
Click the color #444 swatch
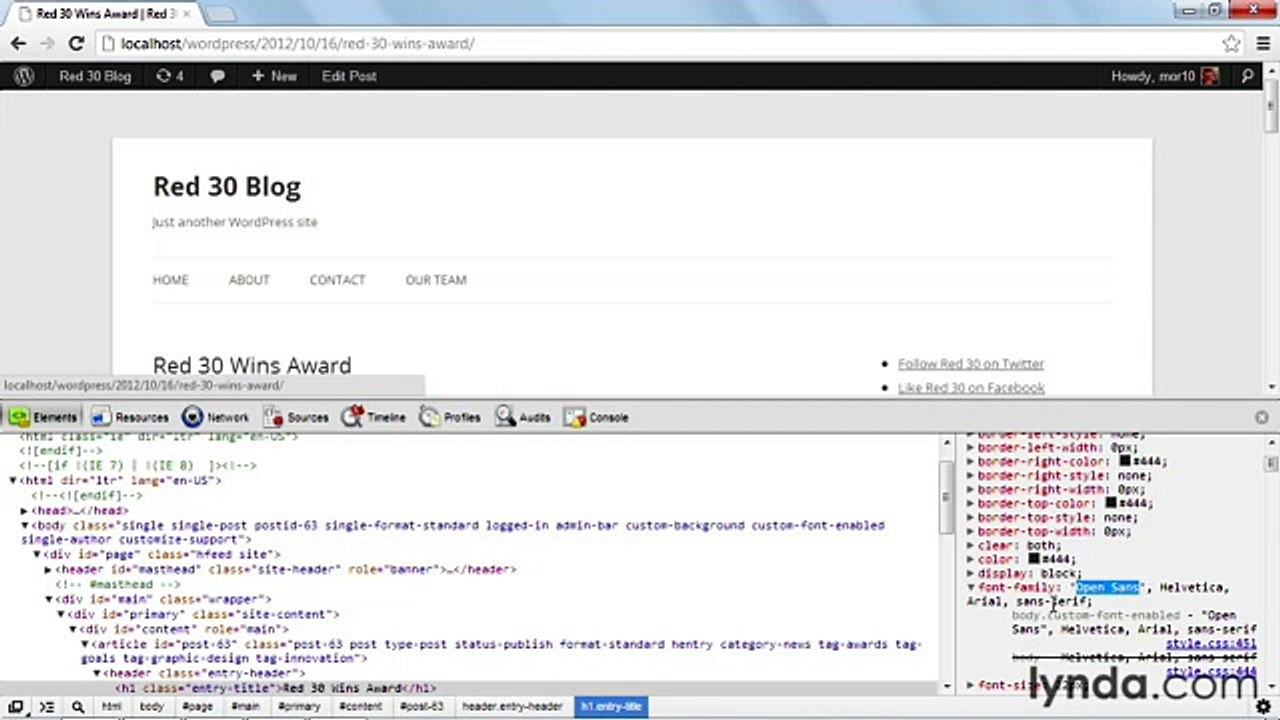click(1034, 560)
